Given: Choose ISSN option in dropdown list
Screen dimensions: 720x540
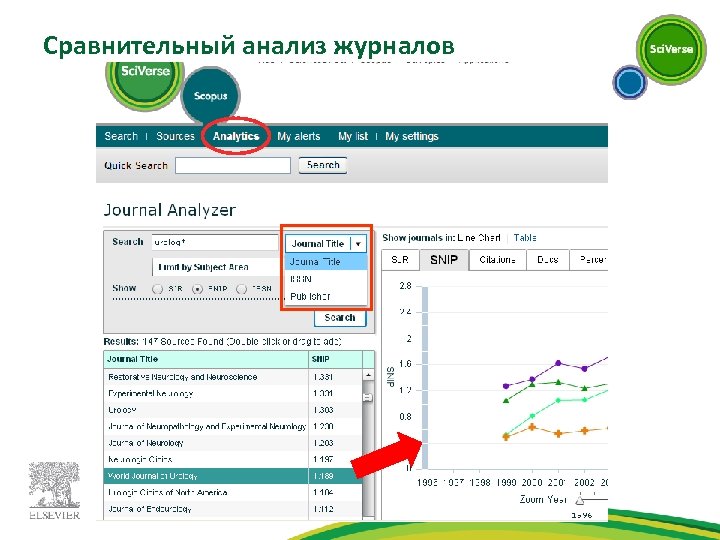Looking at the screenshot, I should (326, 279).
